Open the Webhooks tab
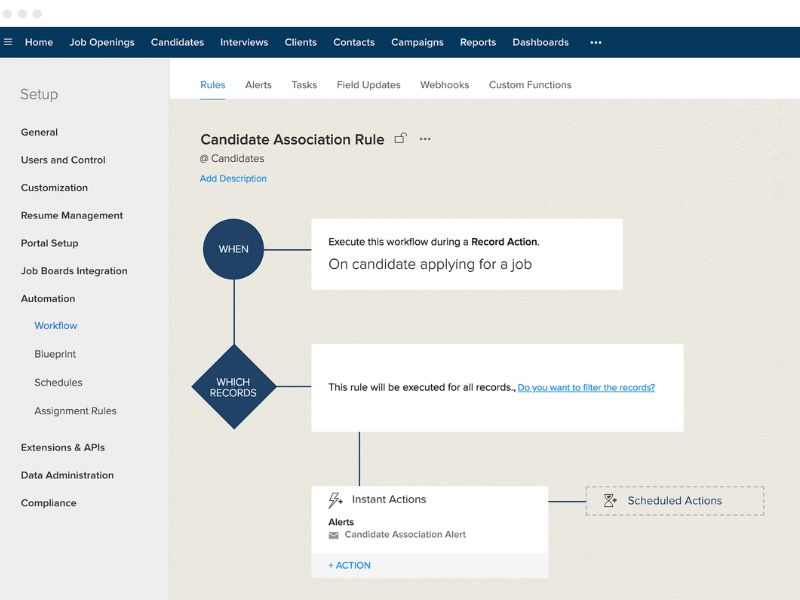This screenshot has height=600, width=800. (x=444, y=85)
